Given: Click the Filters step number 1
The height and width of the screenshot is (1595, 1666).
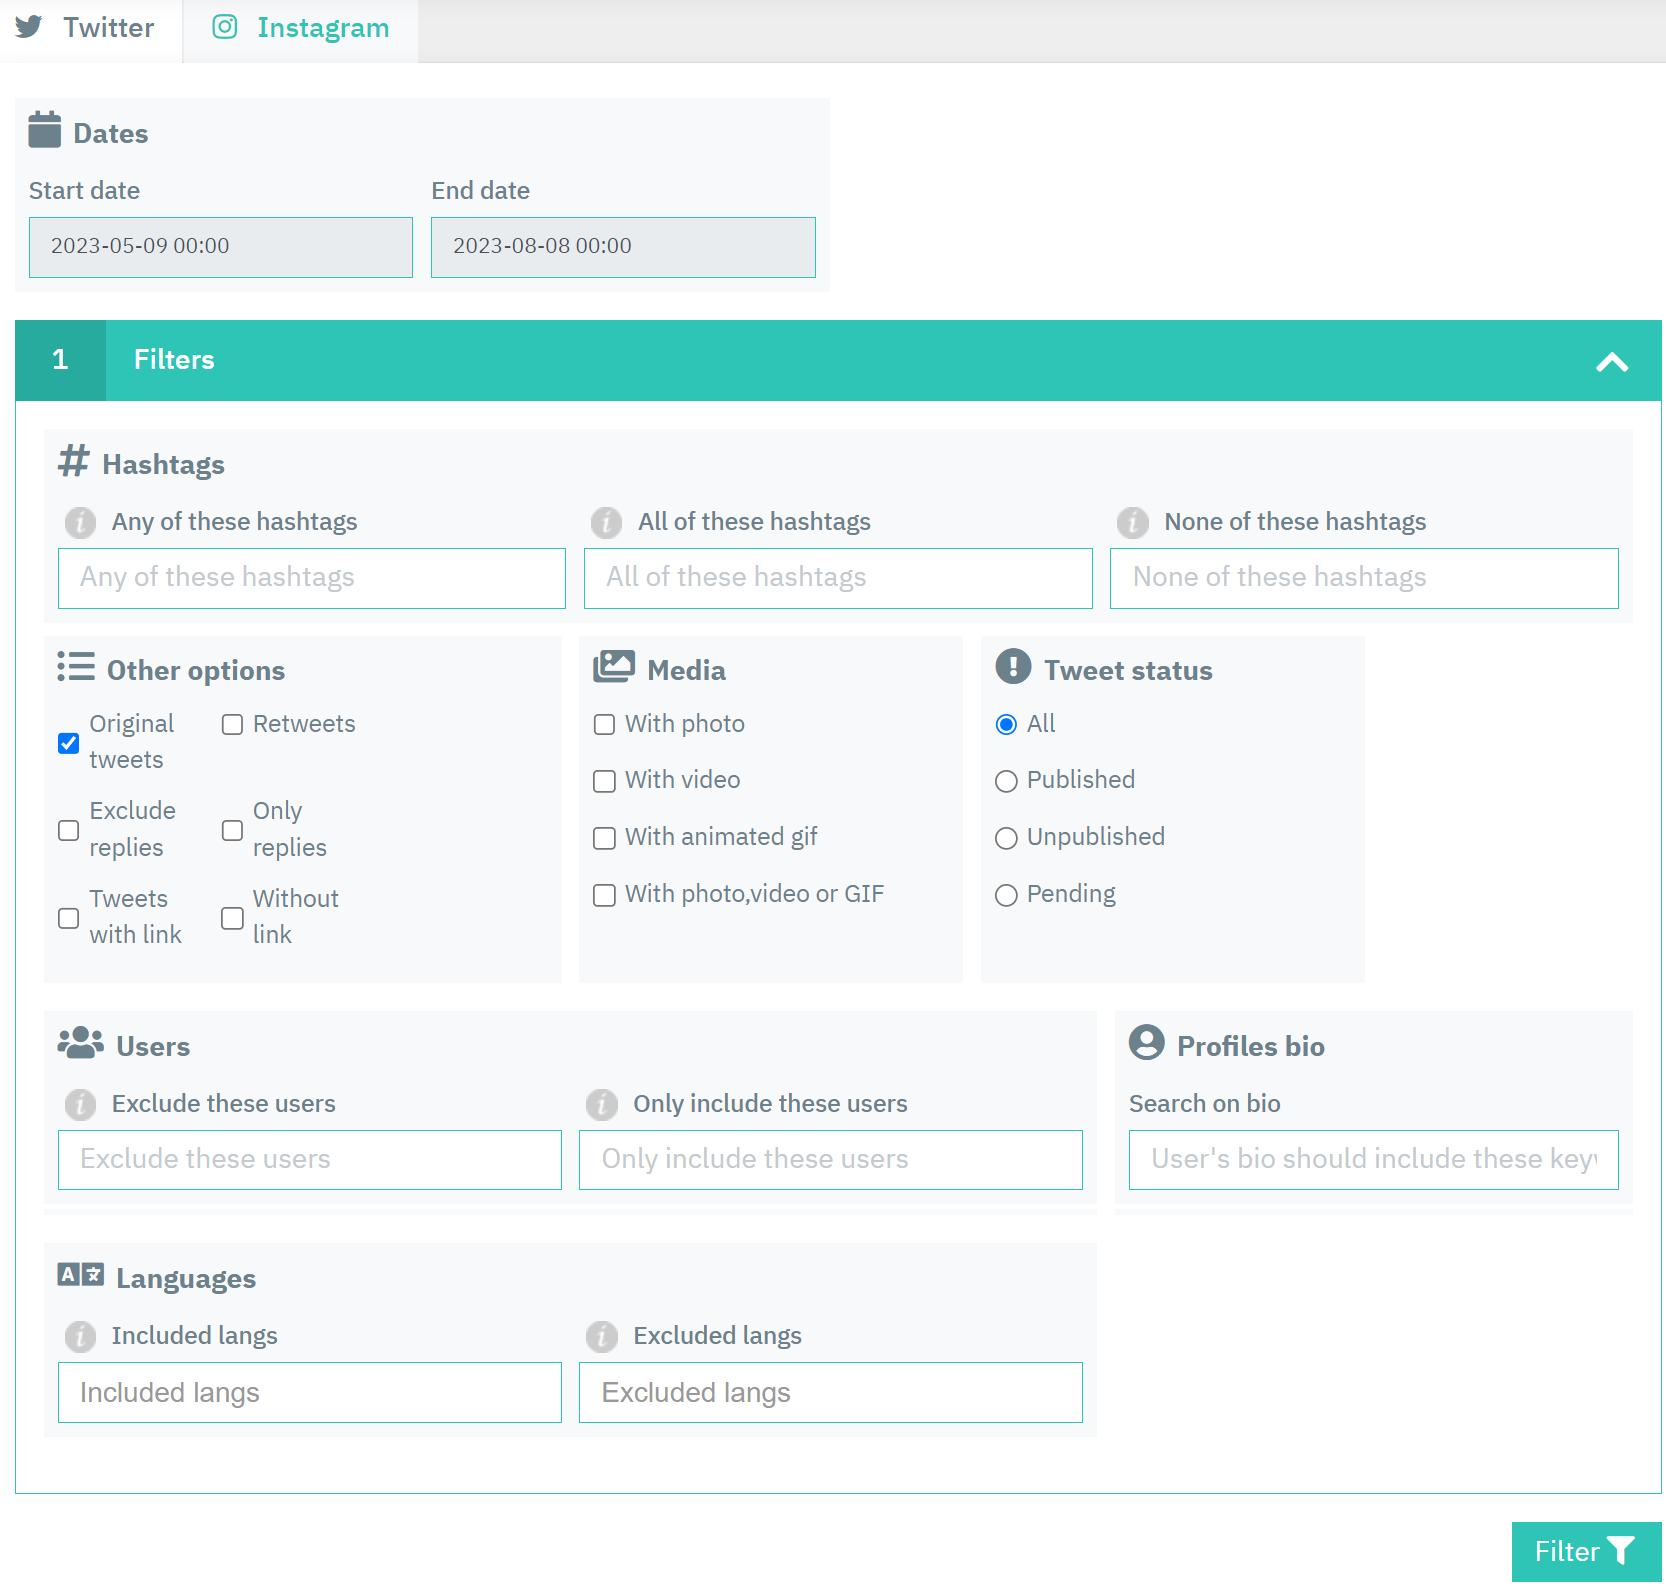Looking at the screenshot, I should pyautogui.click(x=60, y=360).
